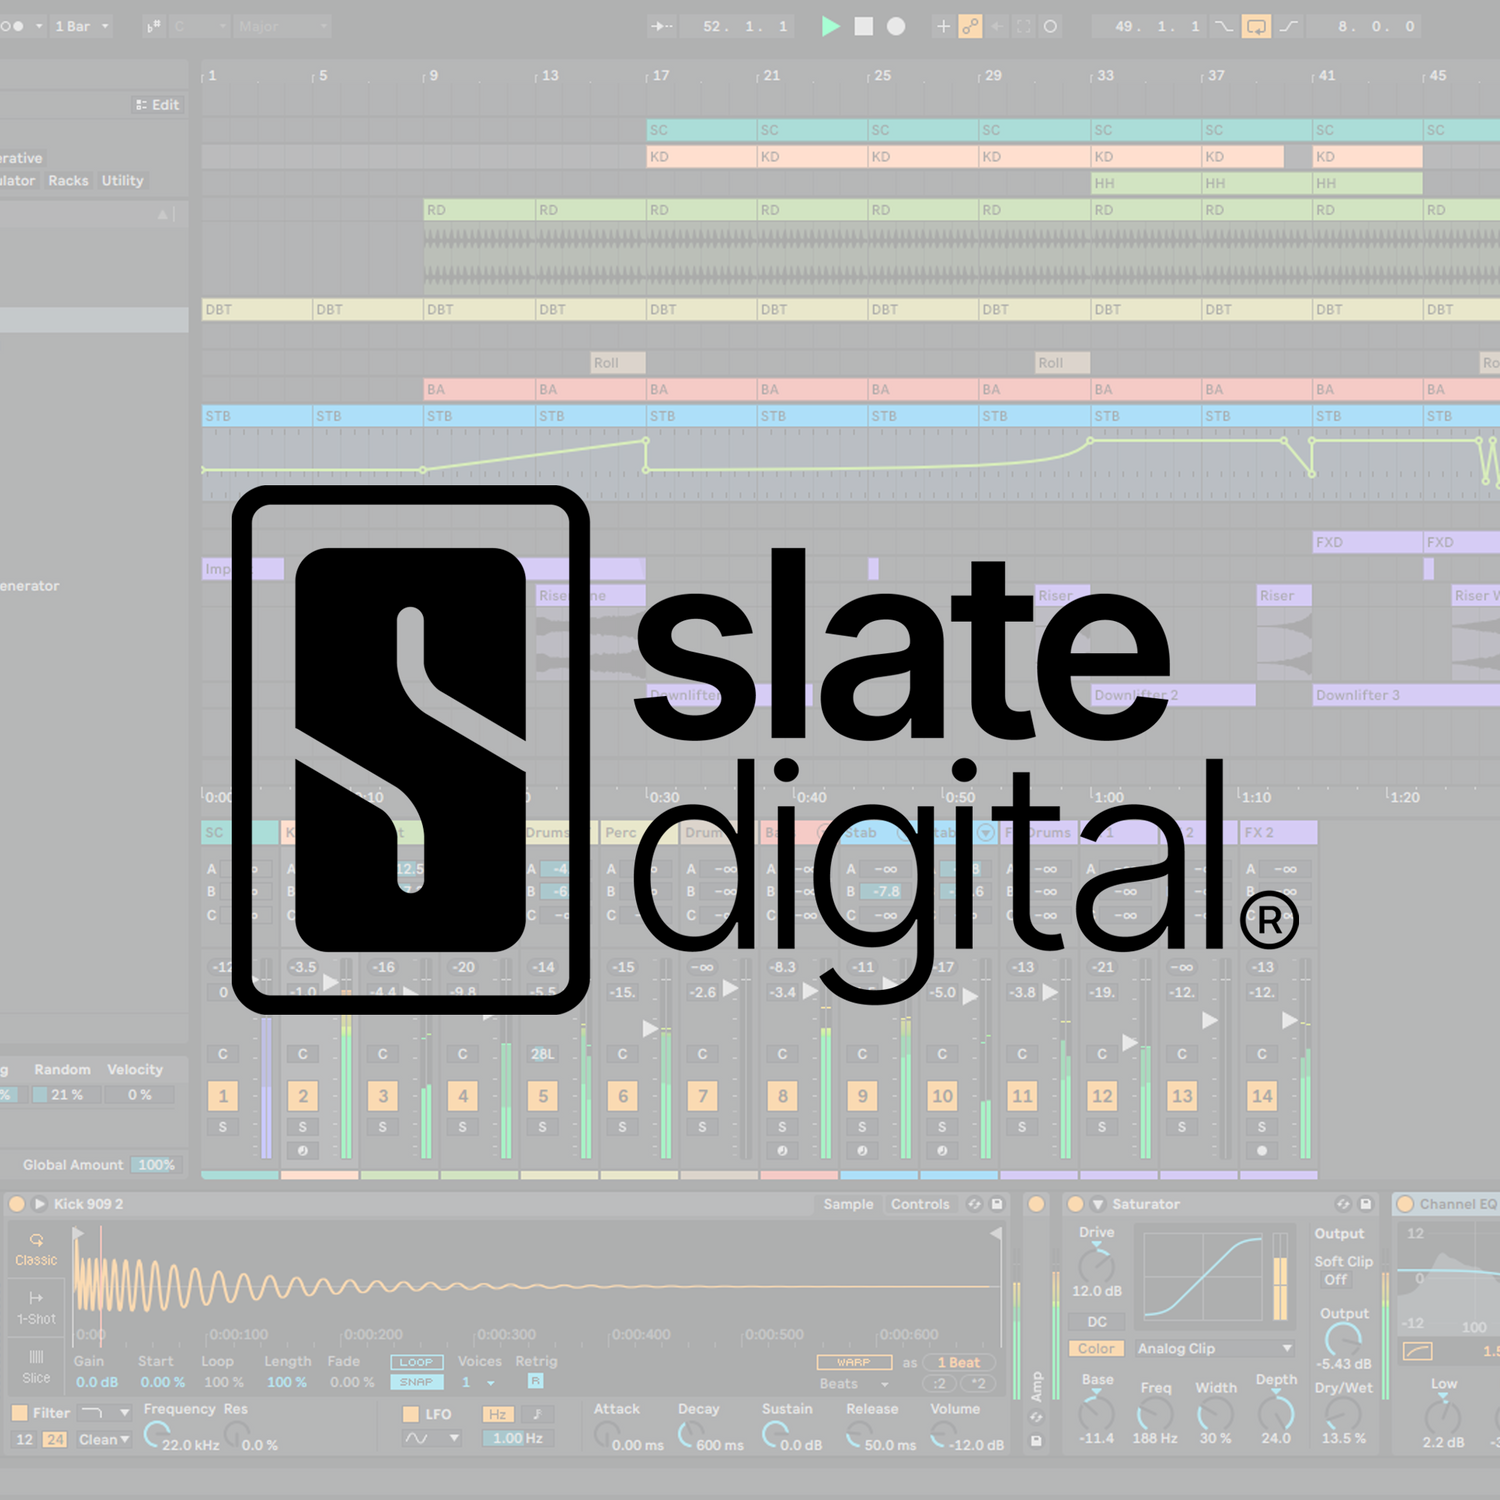
Task: Toggle the Automation Arm button
Action: 970,27
